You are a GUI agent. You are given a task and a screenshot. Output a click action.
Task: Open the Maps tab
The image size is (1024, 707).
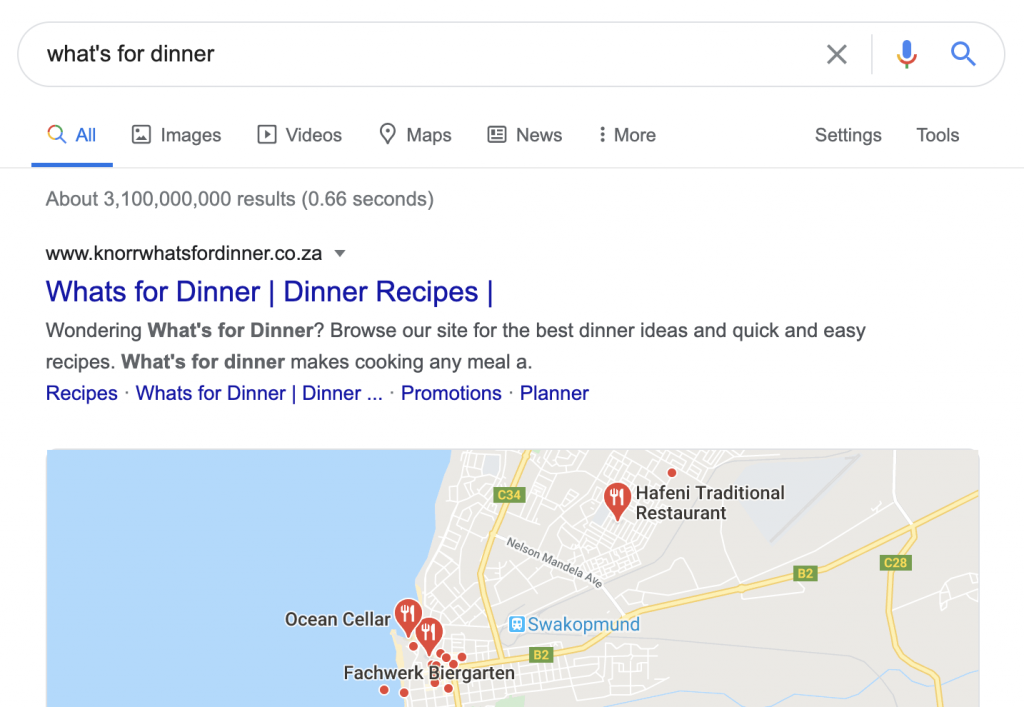(x=415, y=135)
